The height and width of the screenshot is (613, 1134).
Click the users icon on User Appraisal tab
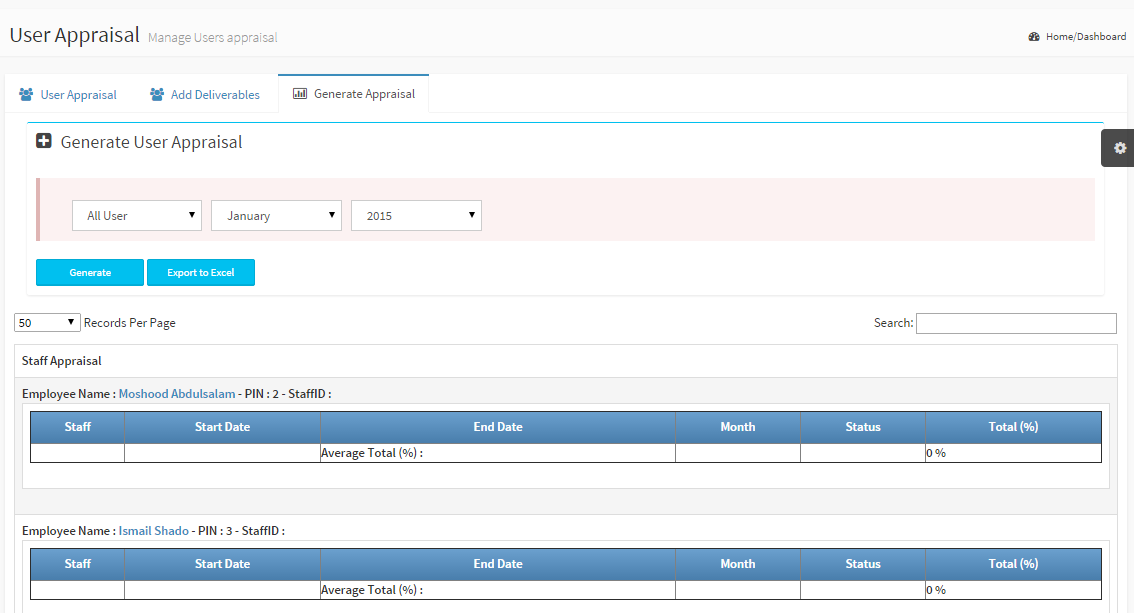[x=26, y=95]
